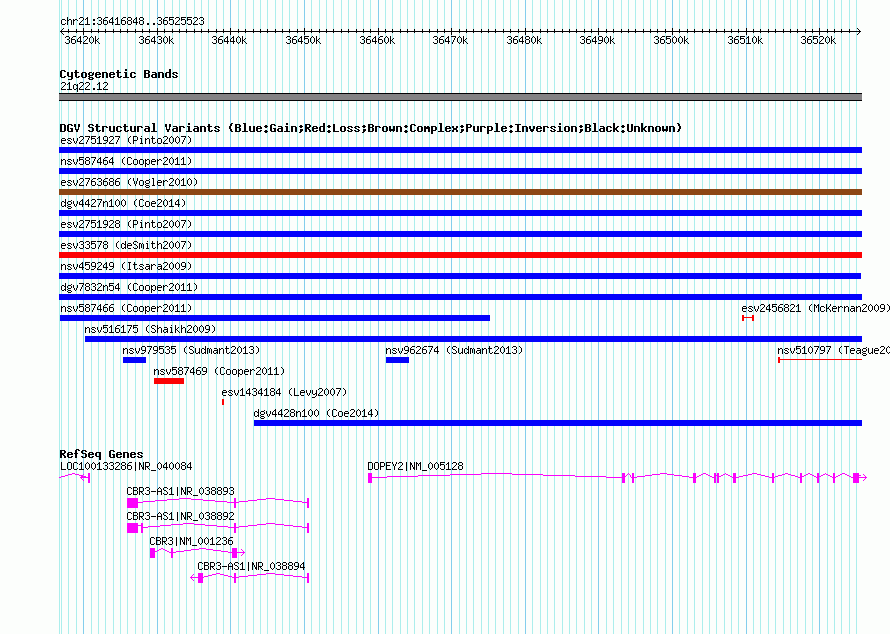Click the CBR3-AS1|NR_038894 transcript label
The image size is (890, 634).
point(251,566)
